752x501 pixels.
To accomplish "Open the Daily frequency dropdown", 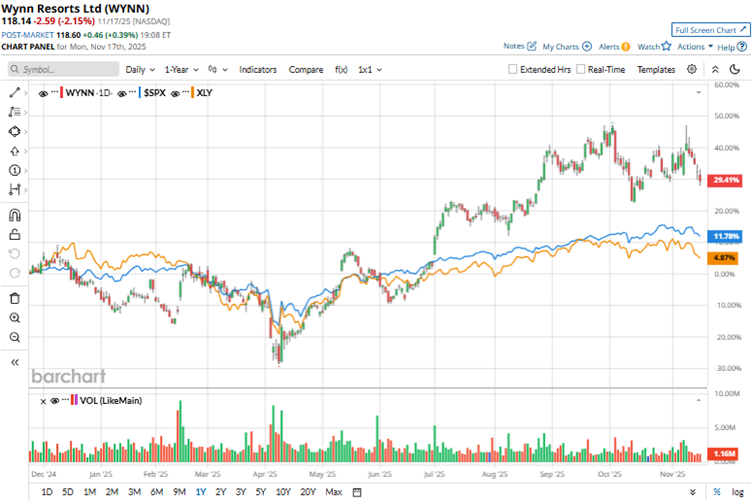I will tap(140, 70).
